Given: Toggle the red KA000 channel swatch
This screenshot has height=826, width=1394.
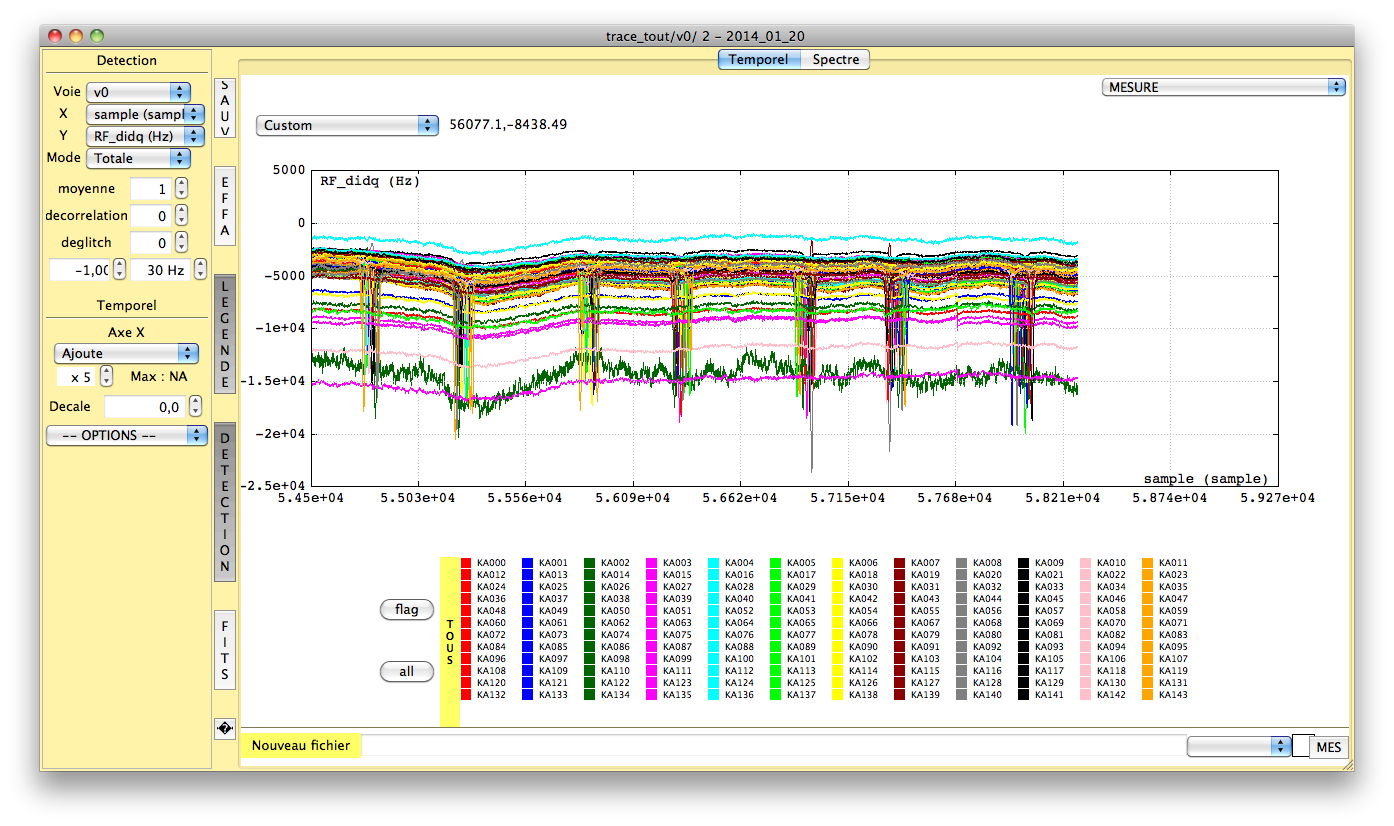Looking at the screenshot, I should [x=466, y=563].
